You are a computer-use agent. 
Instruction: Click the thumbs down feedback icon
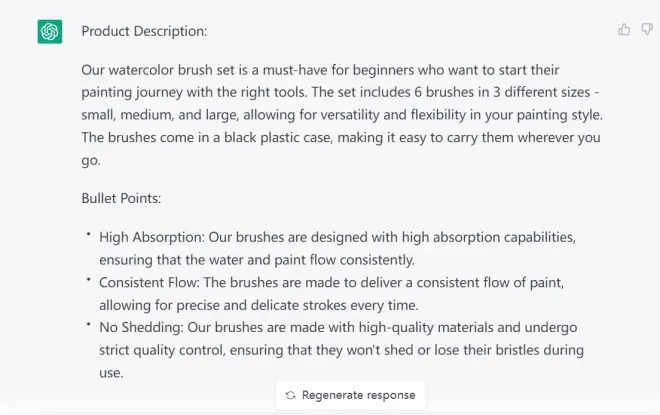click(647, 29)
